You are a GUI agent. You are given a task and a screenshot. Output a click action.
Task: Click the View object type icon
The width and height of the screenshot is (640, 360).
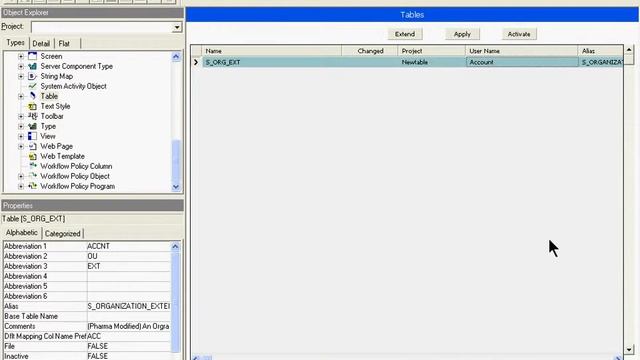pyautogui.click(x=32, y=136)
